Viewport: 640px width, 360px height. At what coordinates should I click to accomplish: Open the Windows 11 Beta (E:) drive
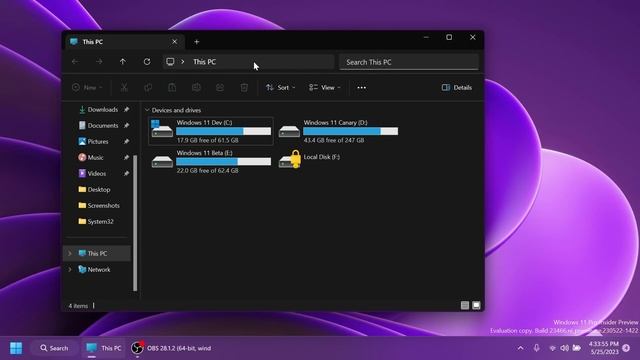(x=211, y=162)
